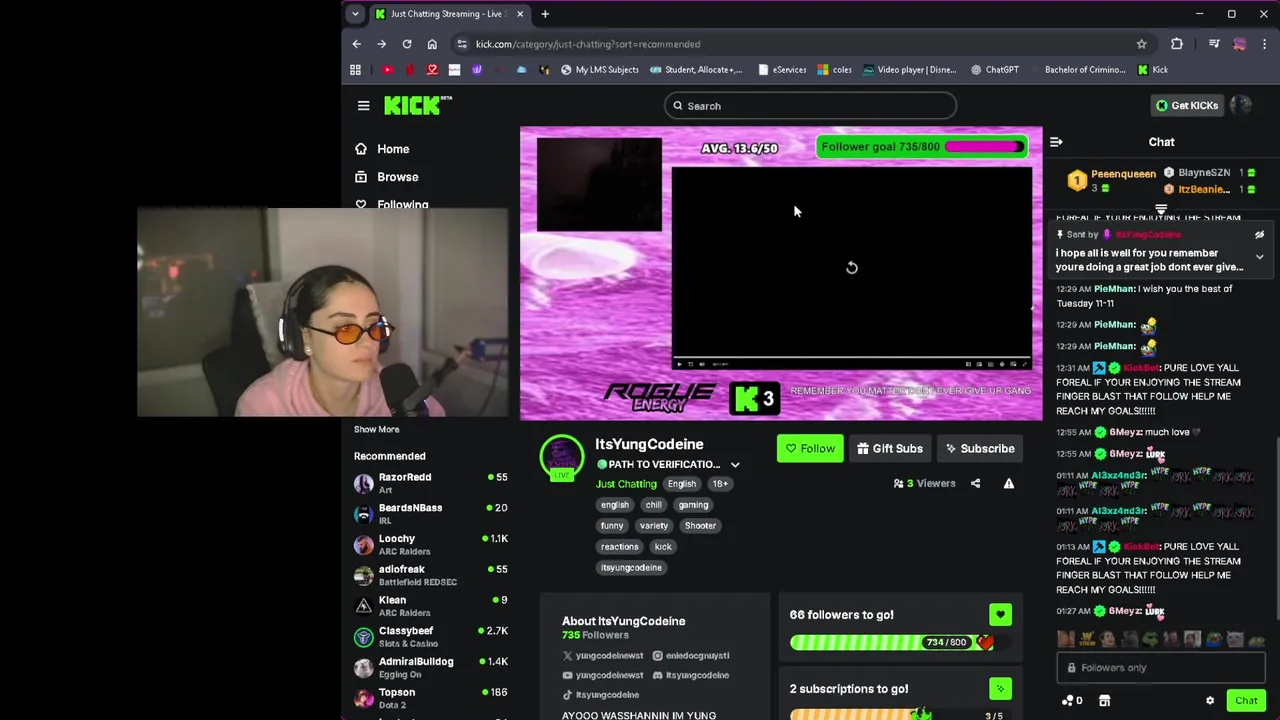The width and height of the screenshot is (1280, 720).
Task: Open BeardsNBass recommended channel
Action: click(430, 514)
